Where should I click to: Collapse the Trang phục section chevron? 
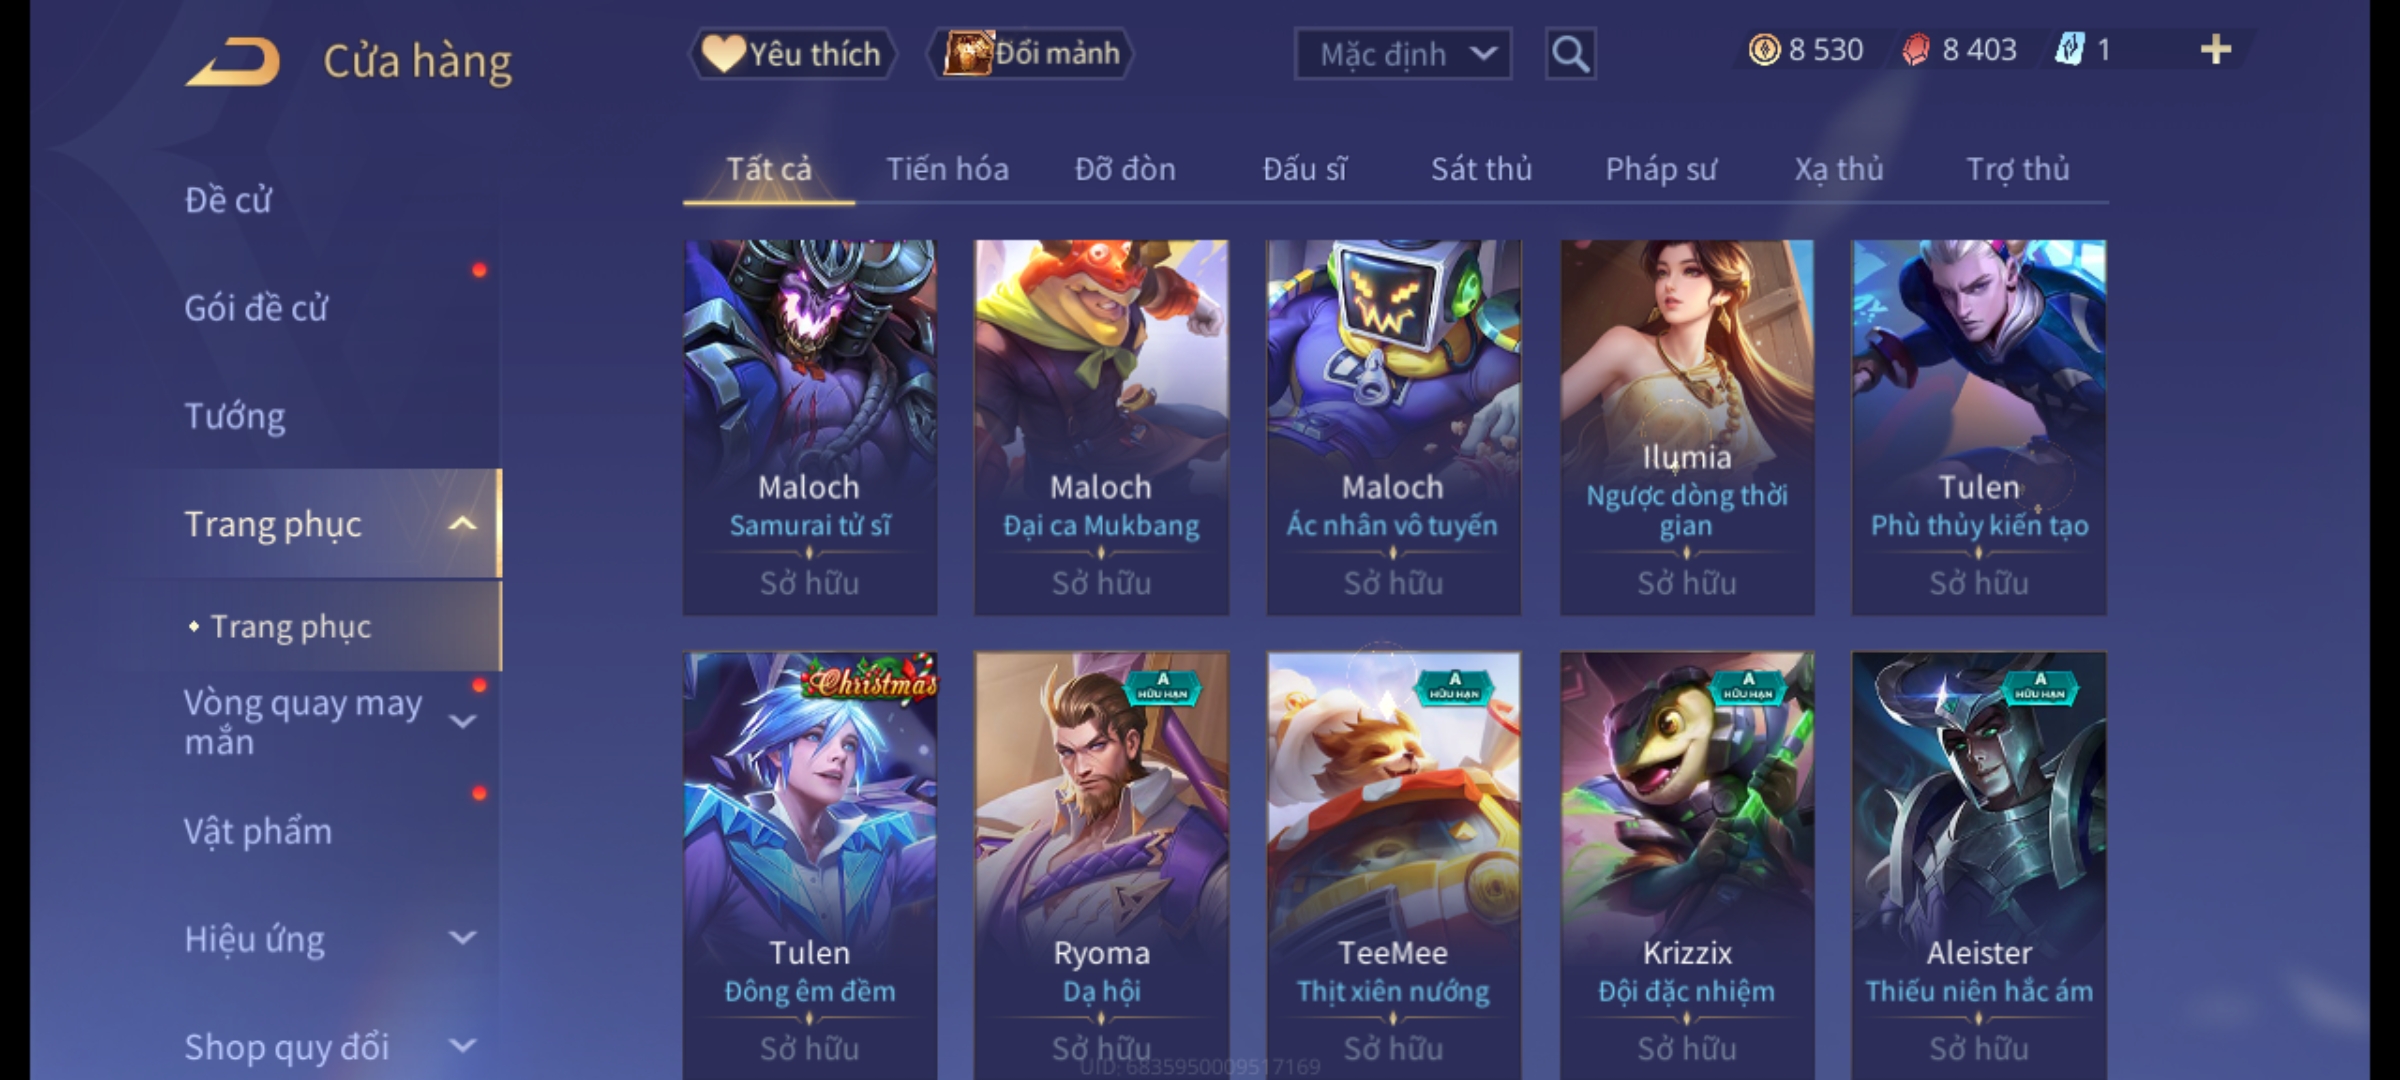pos(462,524)
